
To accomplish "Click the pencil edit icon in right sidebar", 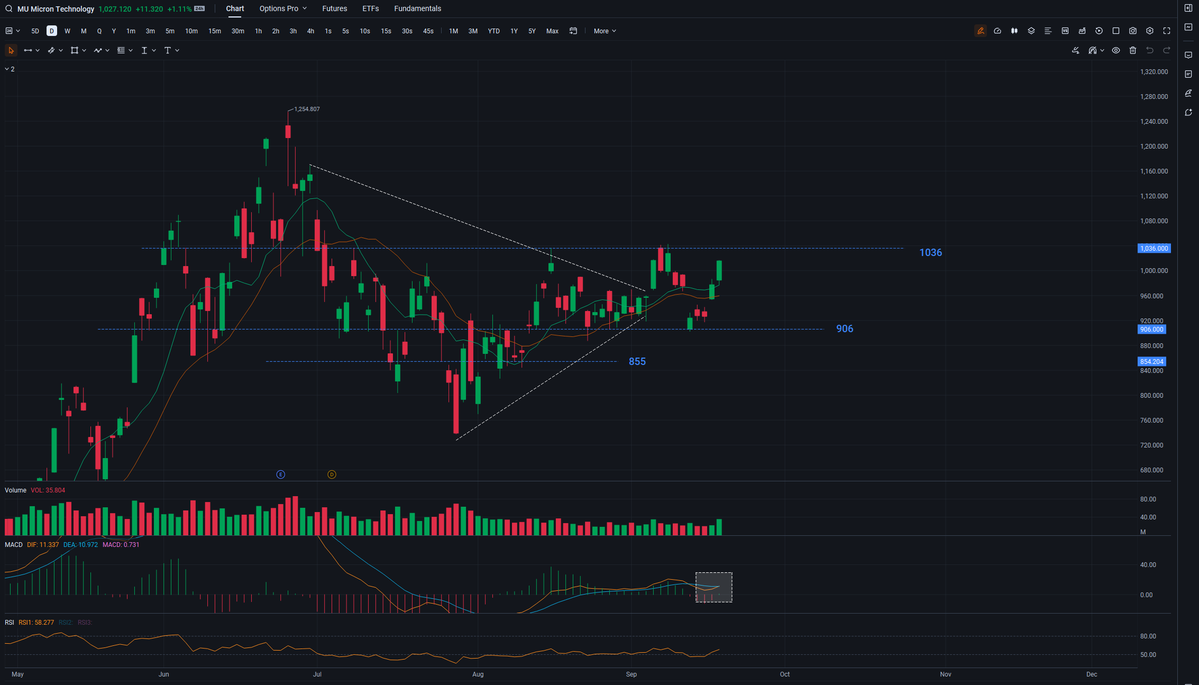I will [x=1188, y=93].
